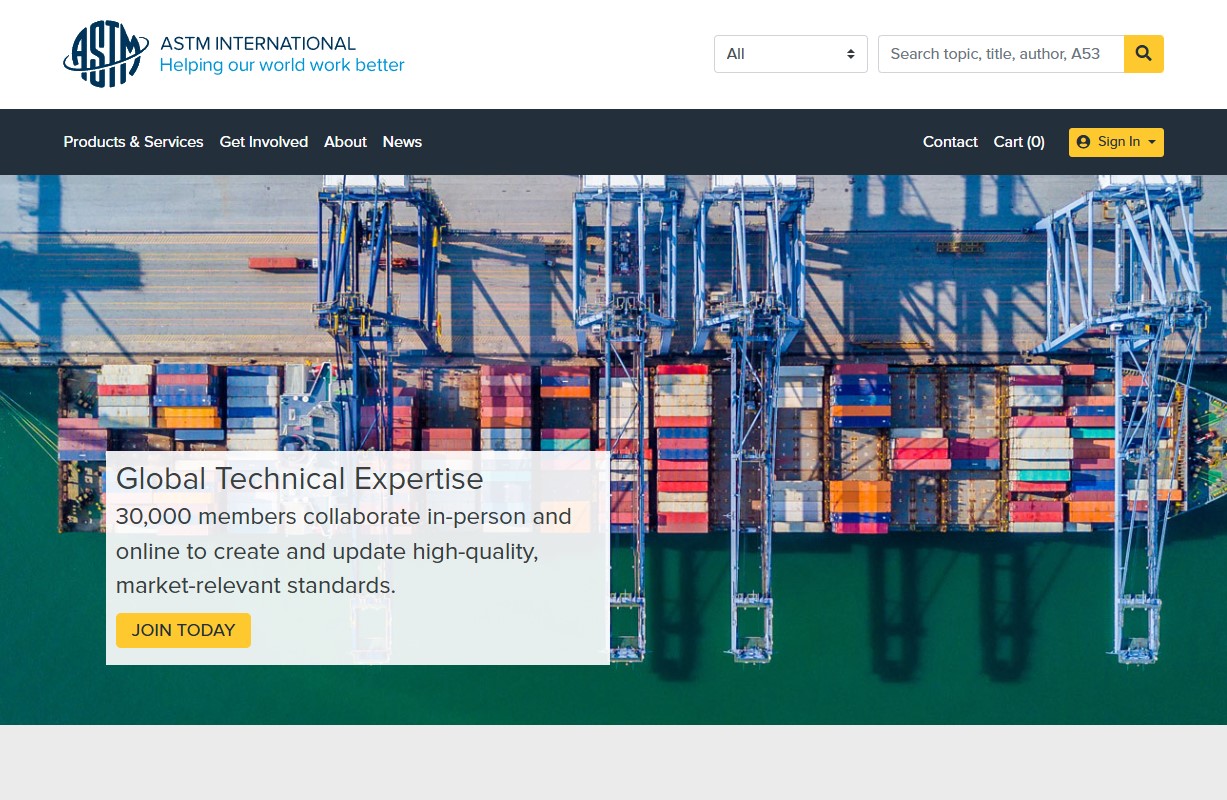Click the ASTM globe logo
The image size is (1227, 800).
point(106,54)
